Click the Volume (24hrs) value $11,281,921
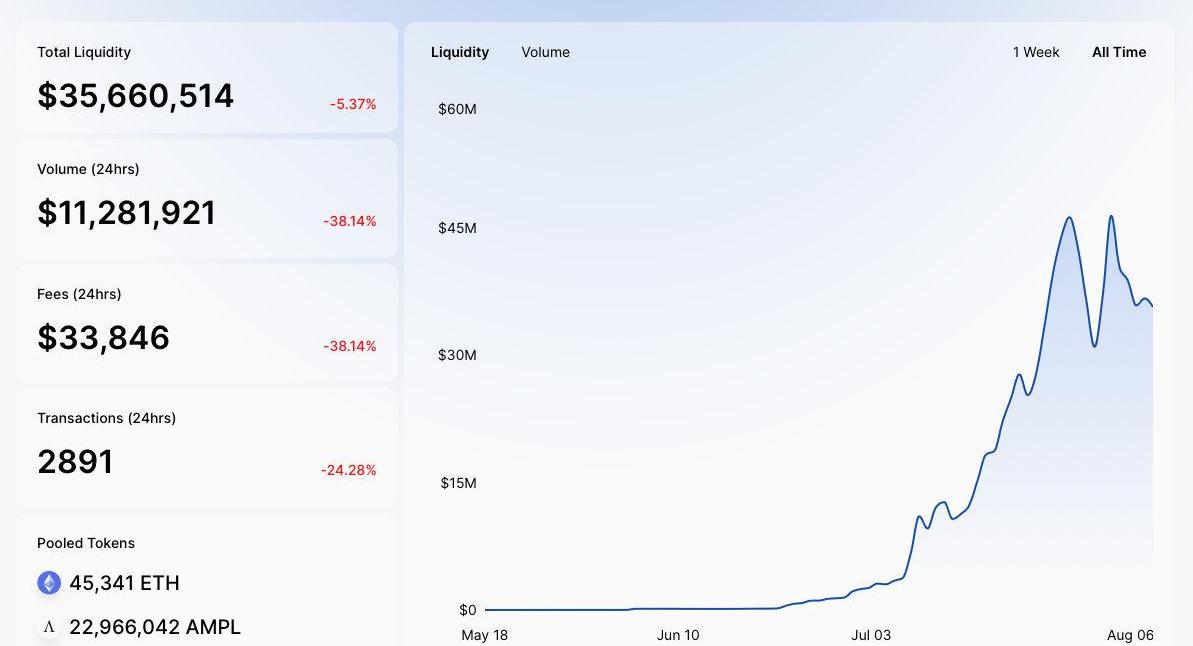The image size is (1193, 646). pos(126,213)
